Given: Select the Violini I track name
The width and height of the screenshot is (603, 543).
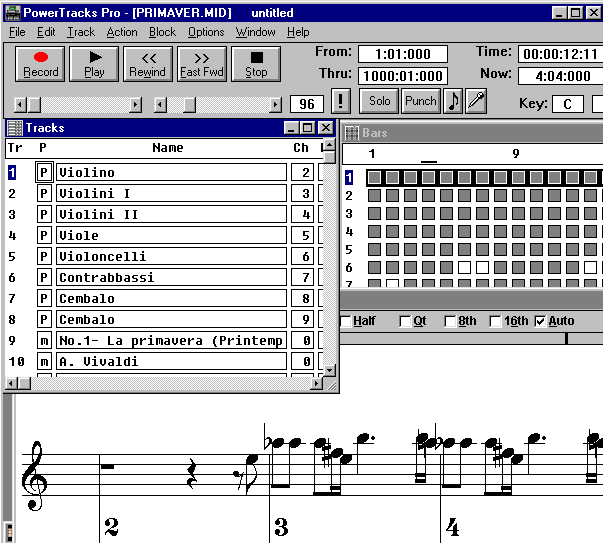Looking at the screenshot, I should click(x=171, y=193).
